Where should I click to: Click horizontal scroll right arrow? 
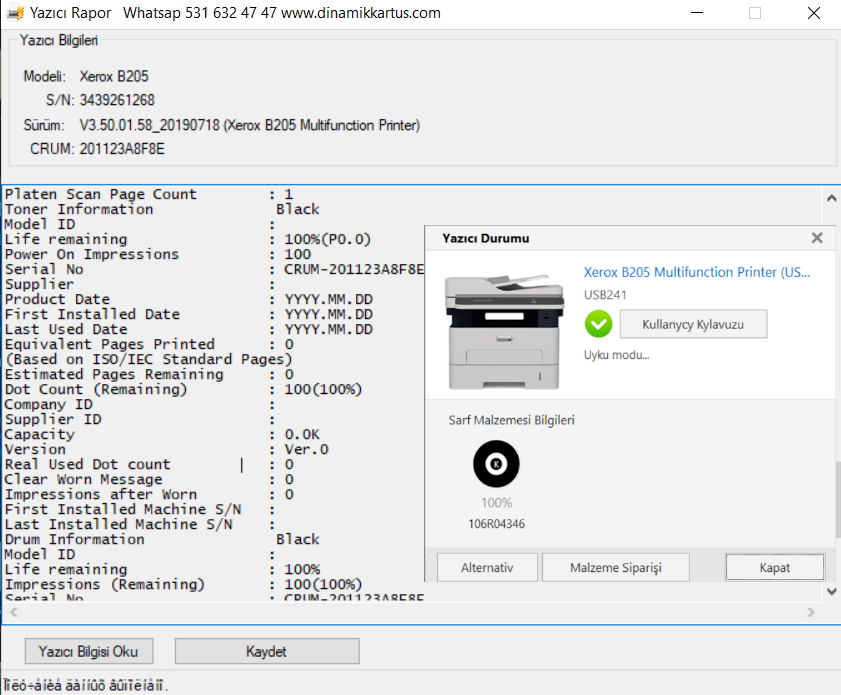[810, 612]
